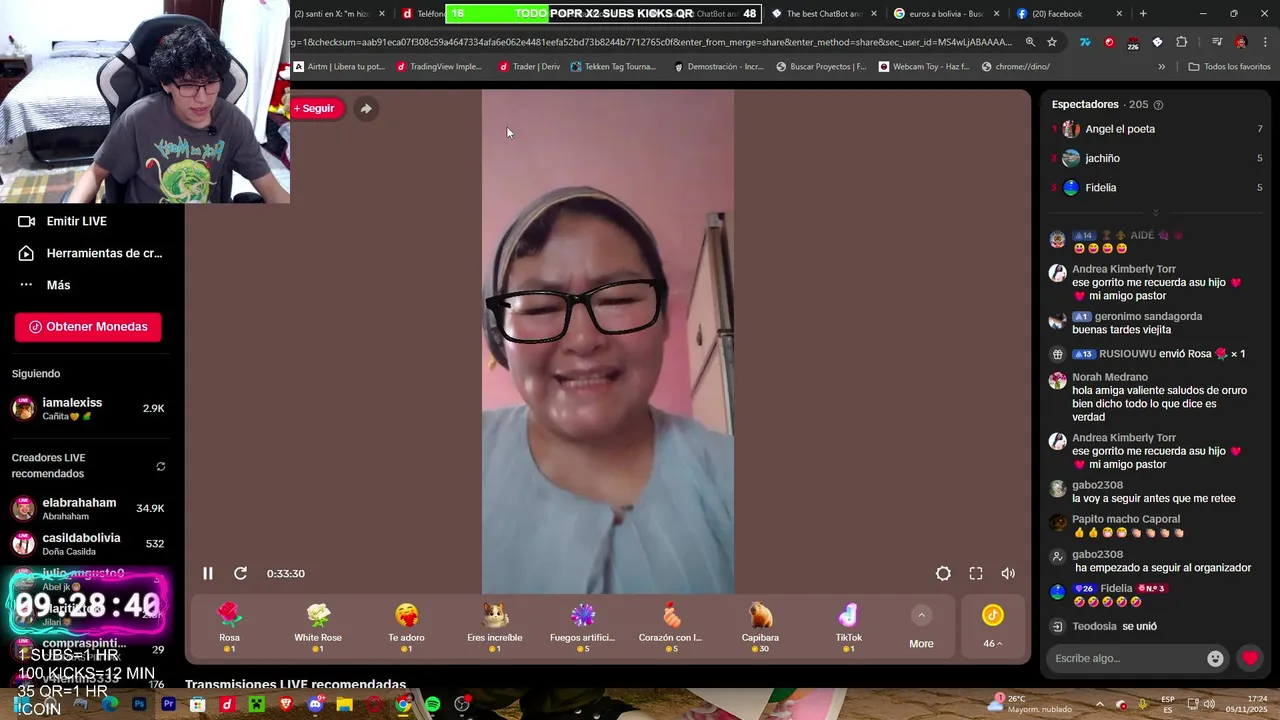
Task: Open the coin balance 46 dropdown
Action: click(992, 628)
